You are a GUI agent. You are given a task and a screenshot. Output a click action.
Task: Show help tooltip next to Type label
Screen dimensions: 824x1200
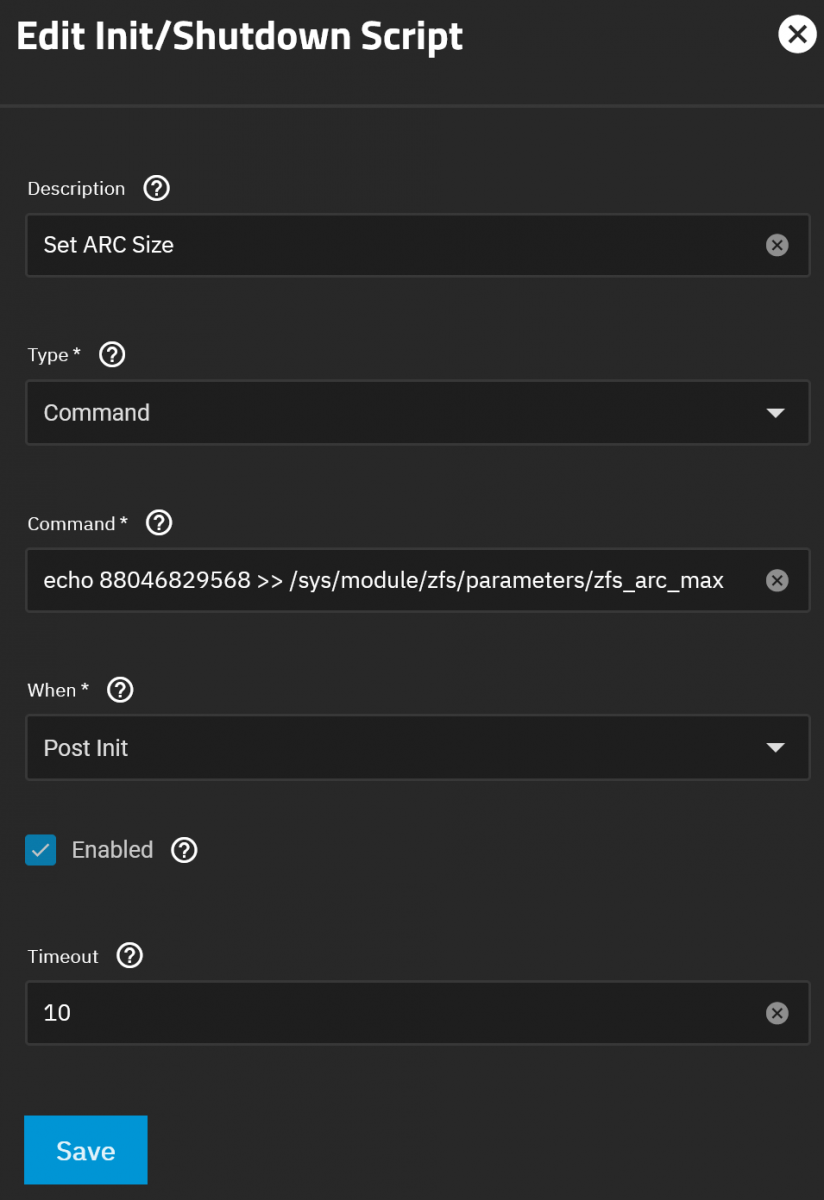(113, 354)
